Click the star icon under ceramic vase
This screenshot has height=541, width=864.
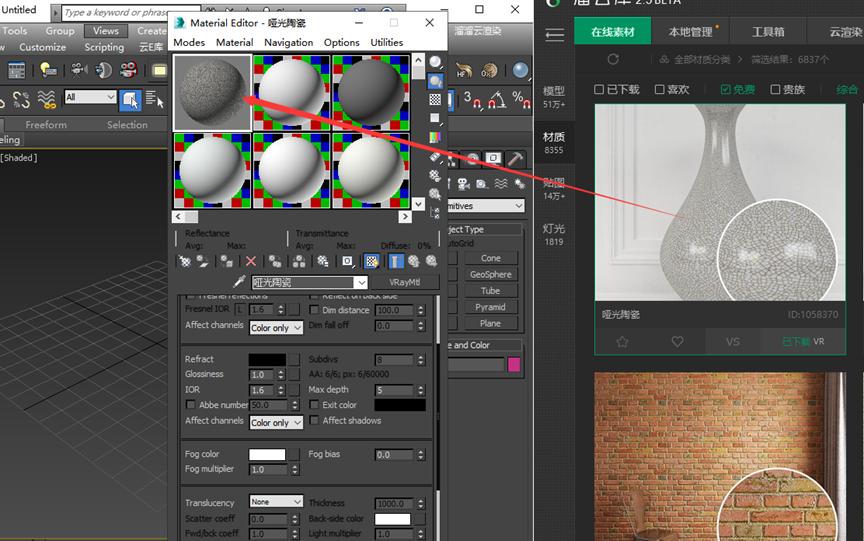622,341
